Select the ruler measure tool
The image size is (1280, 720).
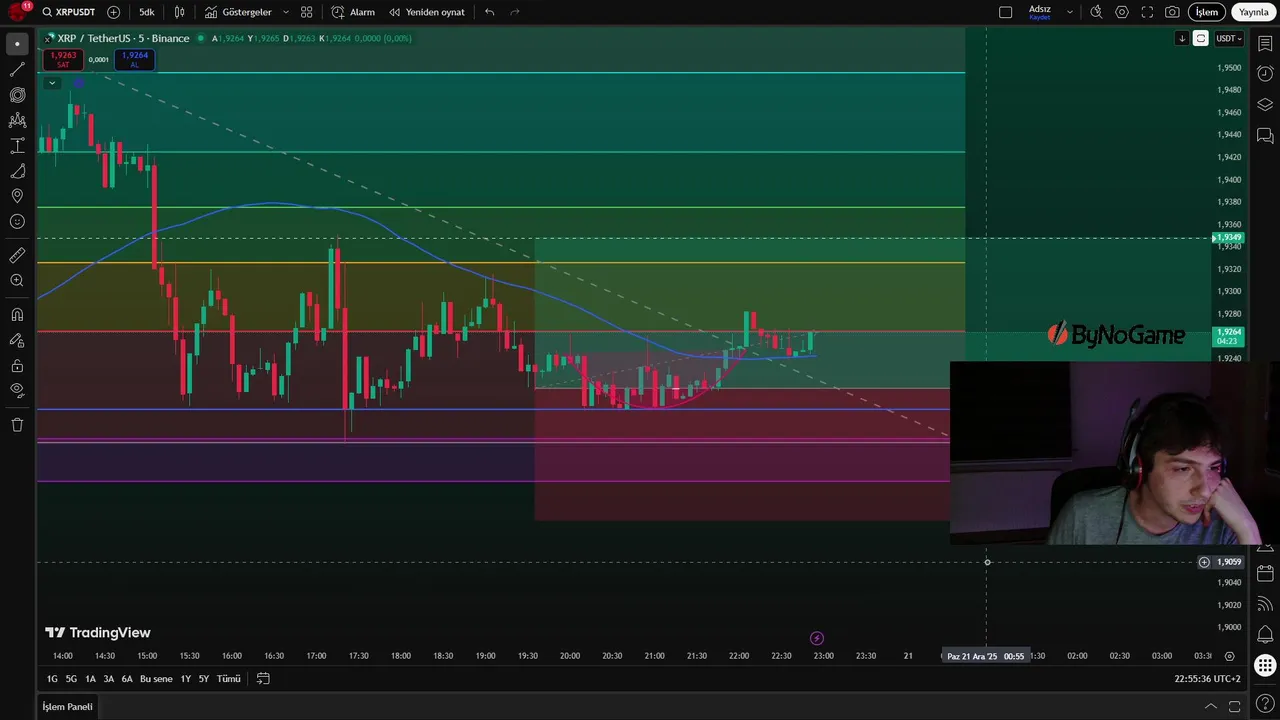[17, 256]
